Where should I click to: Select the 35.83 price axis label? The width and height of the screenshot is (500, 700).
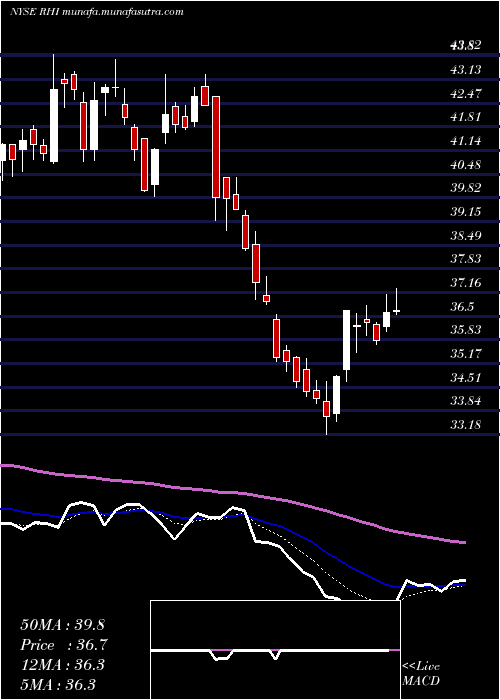(x=466, y=329)
